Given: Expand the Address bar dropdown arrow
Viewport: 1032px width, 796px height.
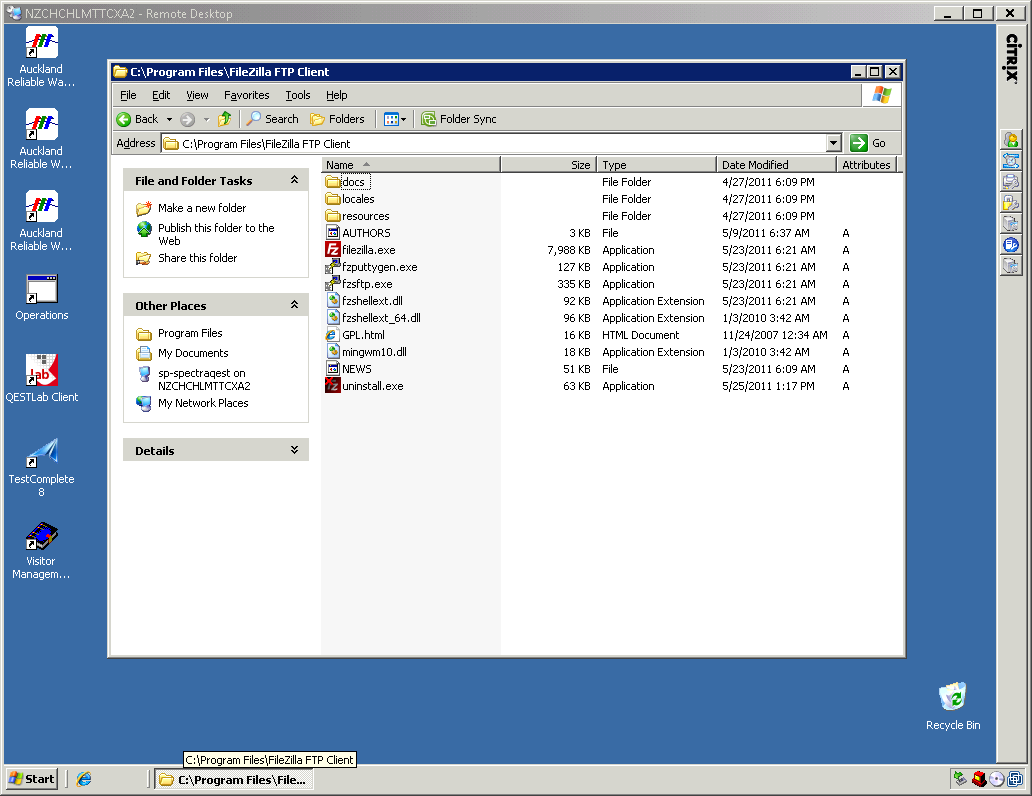Looking at the screenshot, I should tap(834, 144).
